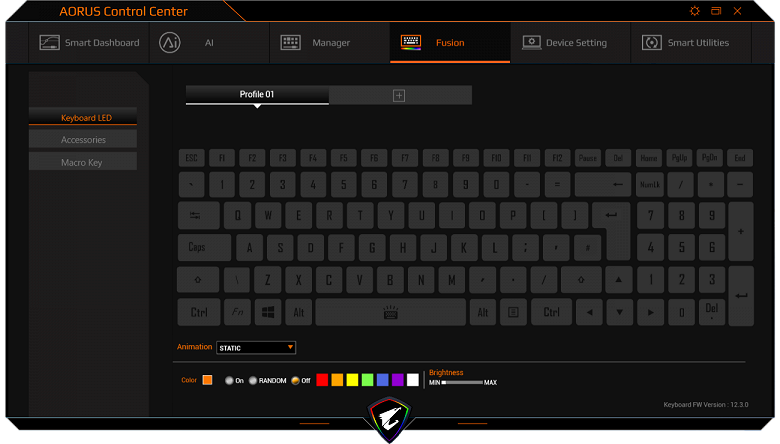This screenshot has width=780, height=444.
Task: Select the numpad asterisk key
Action: [x=711, y=184]
